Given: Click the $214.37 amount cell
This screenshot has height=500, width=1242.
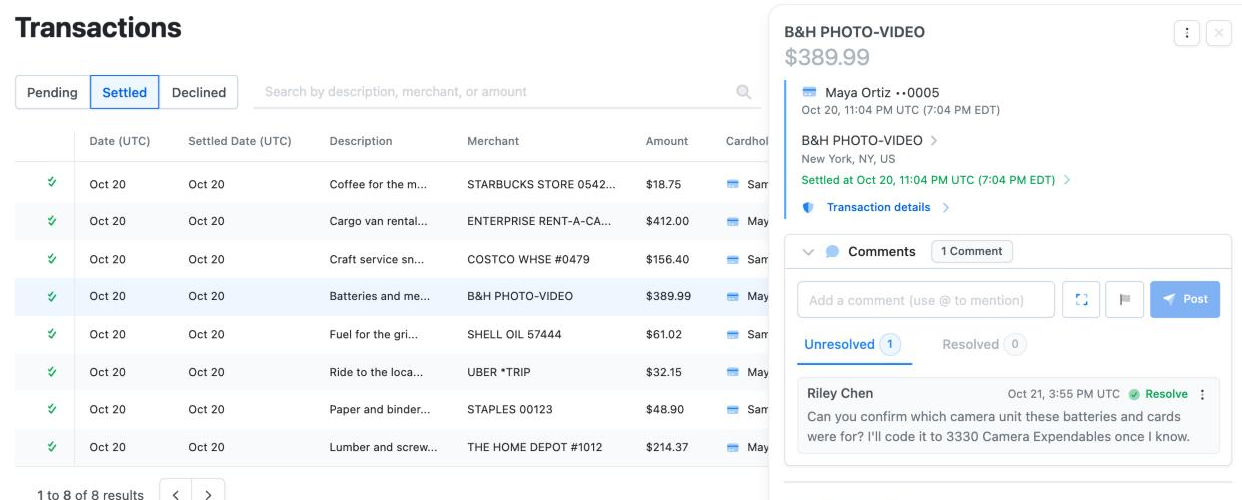Looking at the screenshot, I should tap(667, 447).
